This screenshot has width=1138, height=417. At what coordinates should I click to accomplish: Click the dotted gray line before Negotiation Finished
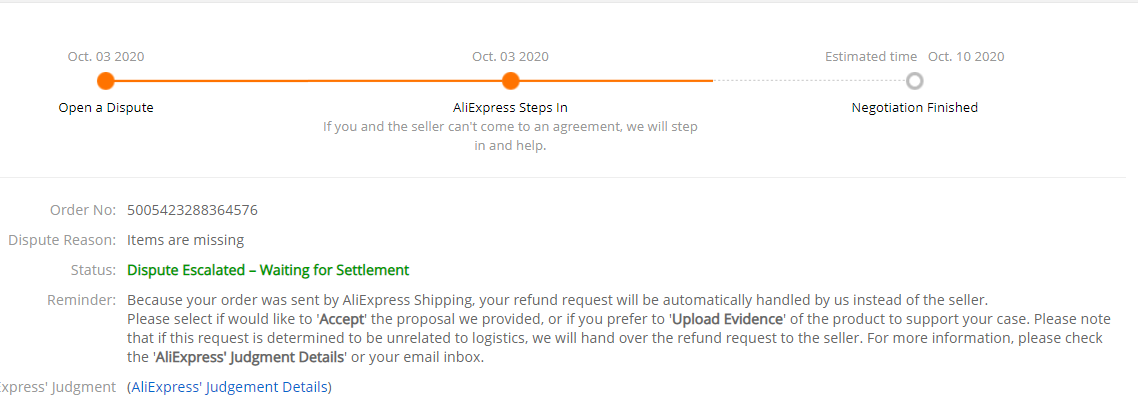click(x=808, y=81)
